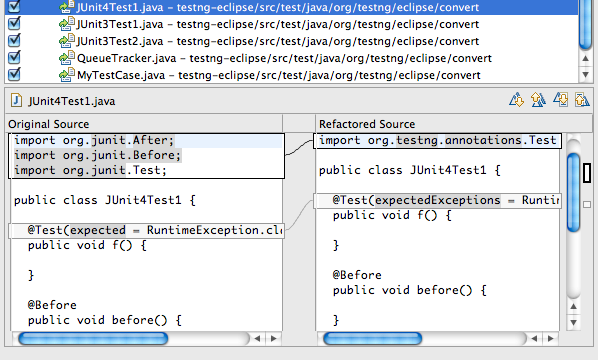This screenshot has height=360, width=598.
Task: Click the black overview ruler marker for the import change
Action: coord(587,173)
